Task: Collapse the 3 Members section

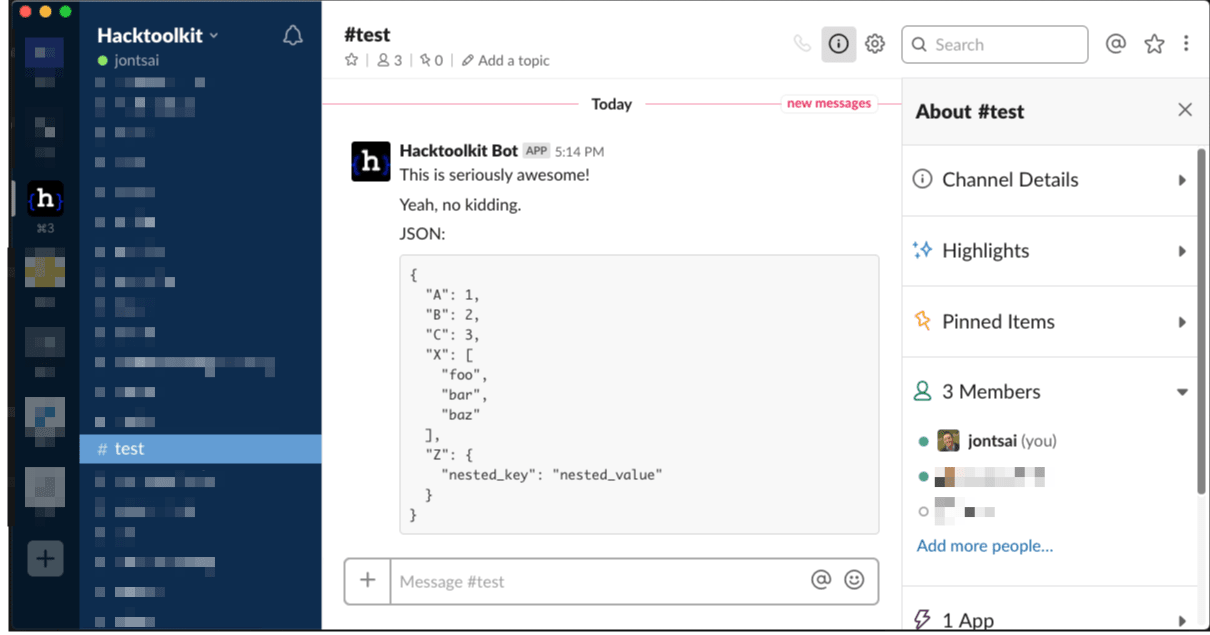Action: tap(1049, 392)
